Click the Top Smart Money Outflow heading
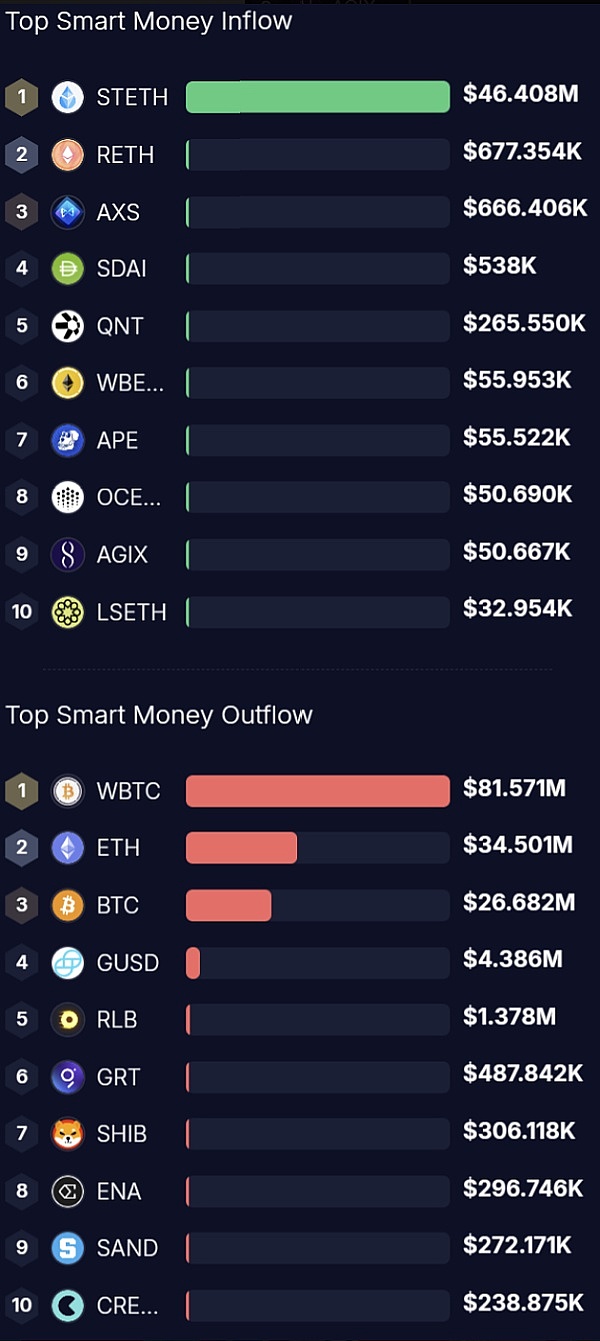Image resolution: width=600 pixels, height=1341 pixels. [x=159, y=715]
